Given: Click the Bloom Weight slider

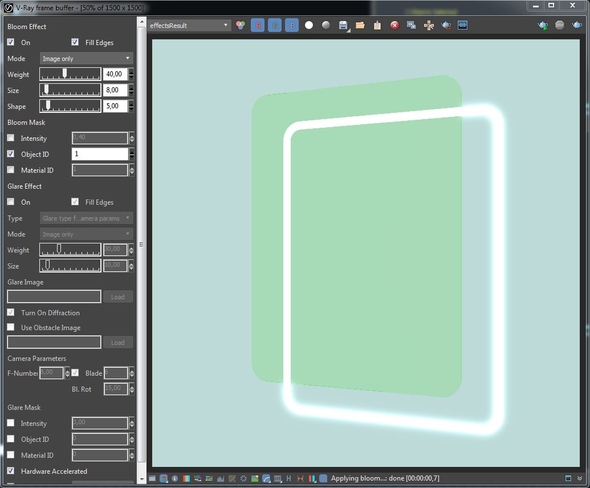Looking at the screenshot, I should click(x=70, y=74).
